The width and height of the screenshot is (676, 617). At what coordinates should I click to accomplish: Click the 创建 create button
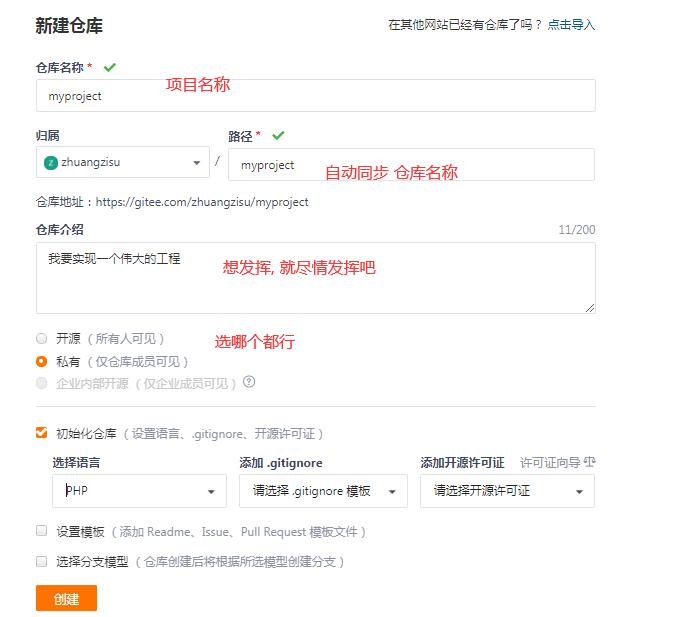pyautogui.click(x=66, y=598)
